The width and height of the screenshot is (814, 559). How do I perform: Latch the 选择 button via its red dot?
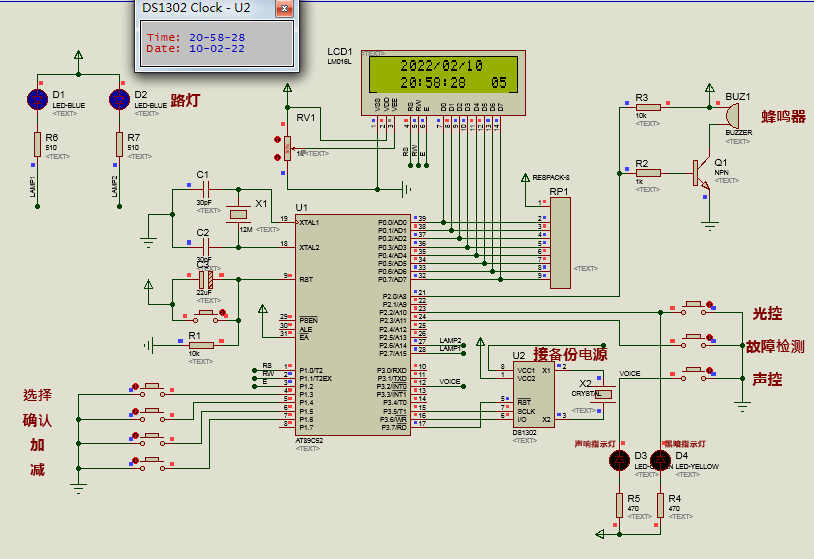(135, 387)
